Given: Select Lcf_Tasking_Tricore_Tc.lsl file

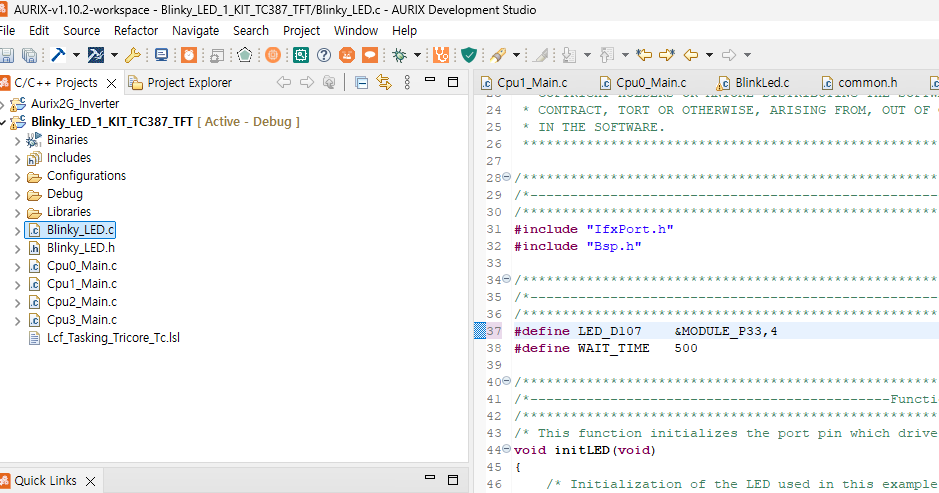Looking at the screenshot, I should coord(113,337).
